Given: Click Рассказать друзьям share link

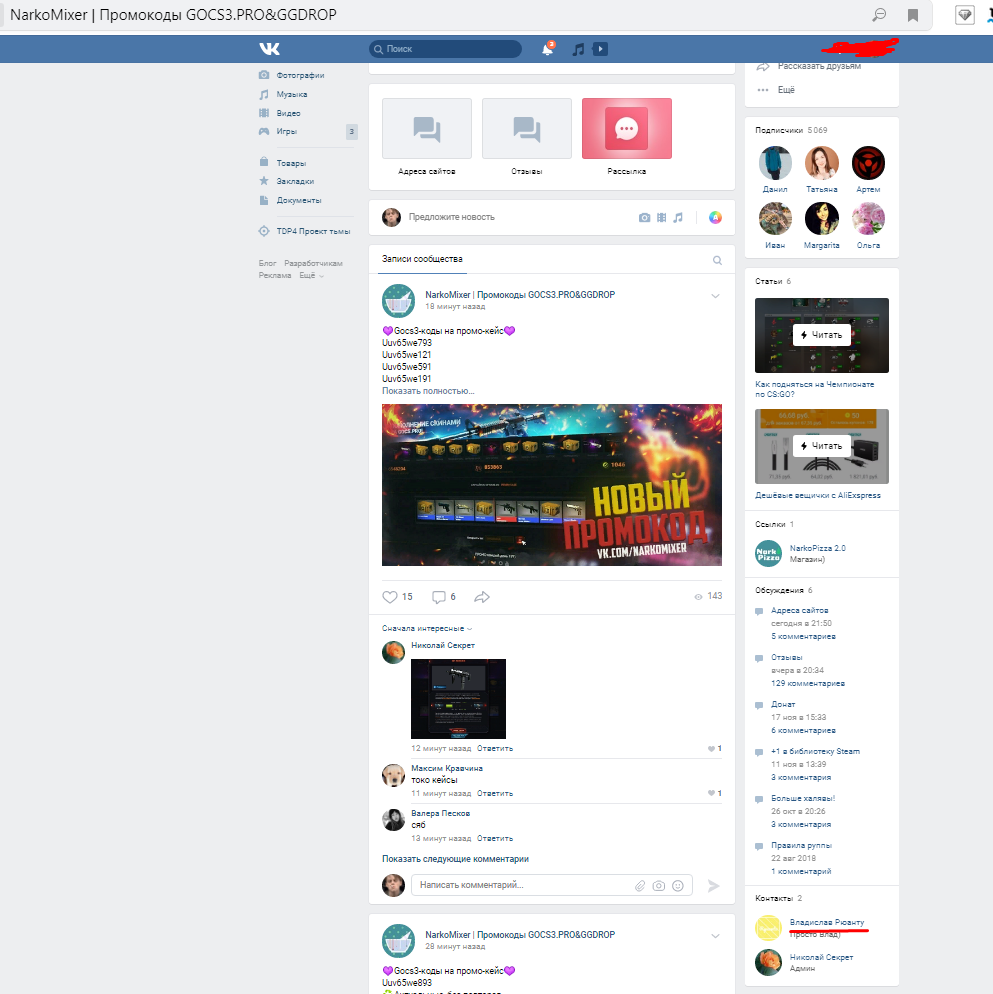Looking at the screenshot, I should (819, 66).
